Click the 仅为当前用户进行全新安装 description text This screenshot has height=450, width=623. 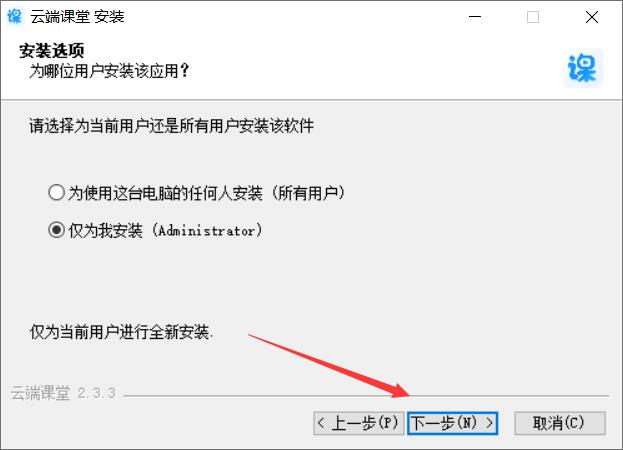121,332
